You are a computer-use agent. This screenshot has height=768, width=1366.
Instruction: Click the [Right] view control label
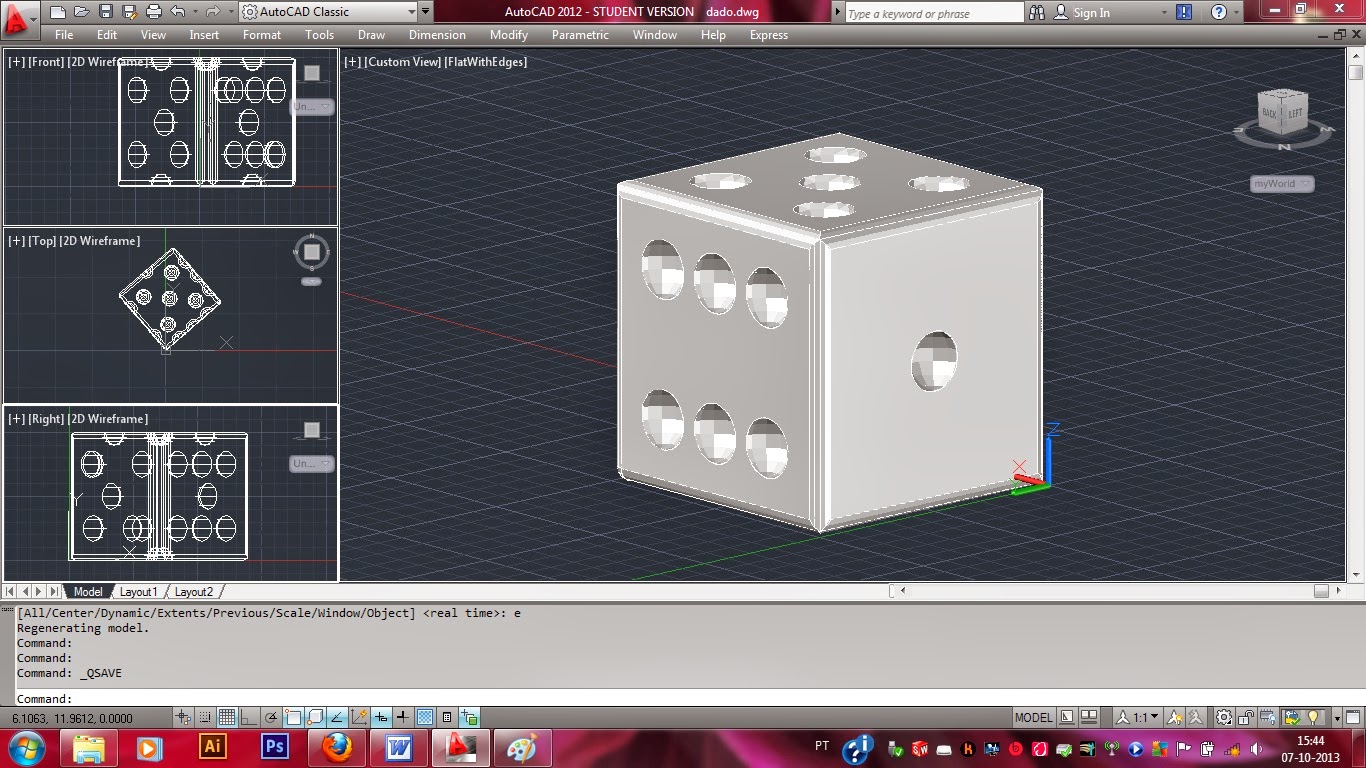[x=46, y=419]
